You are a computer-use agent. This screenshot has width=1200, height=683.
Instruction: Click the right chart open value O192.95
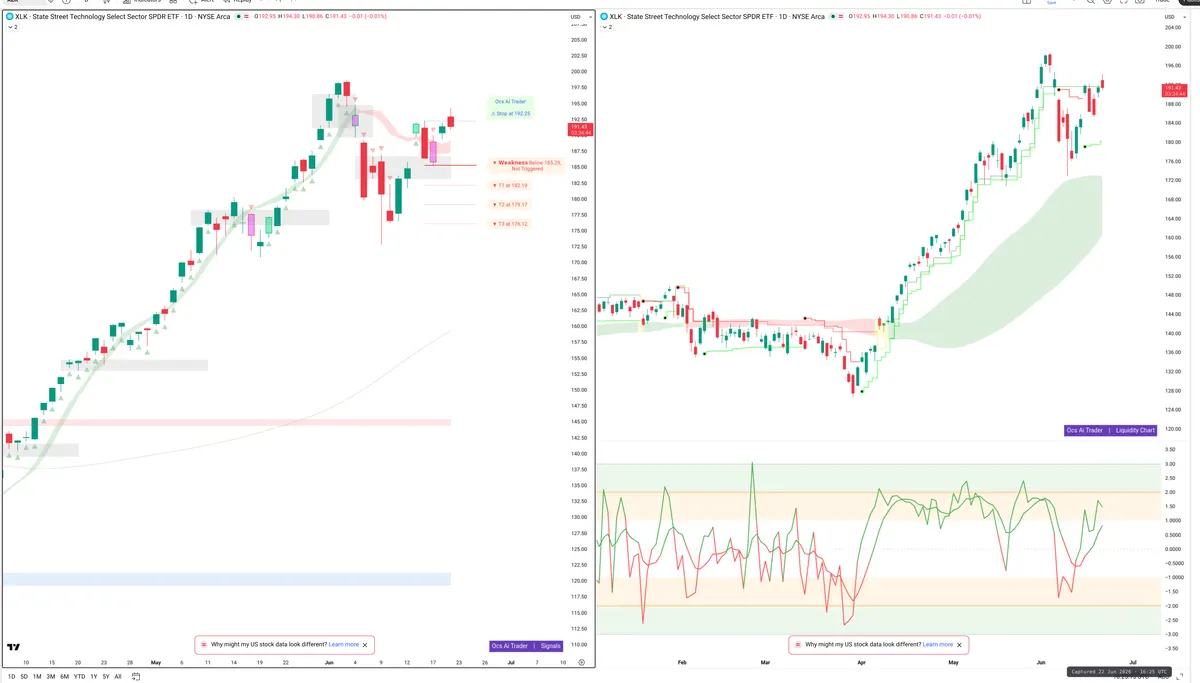pos(861,17)
